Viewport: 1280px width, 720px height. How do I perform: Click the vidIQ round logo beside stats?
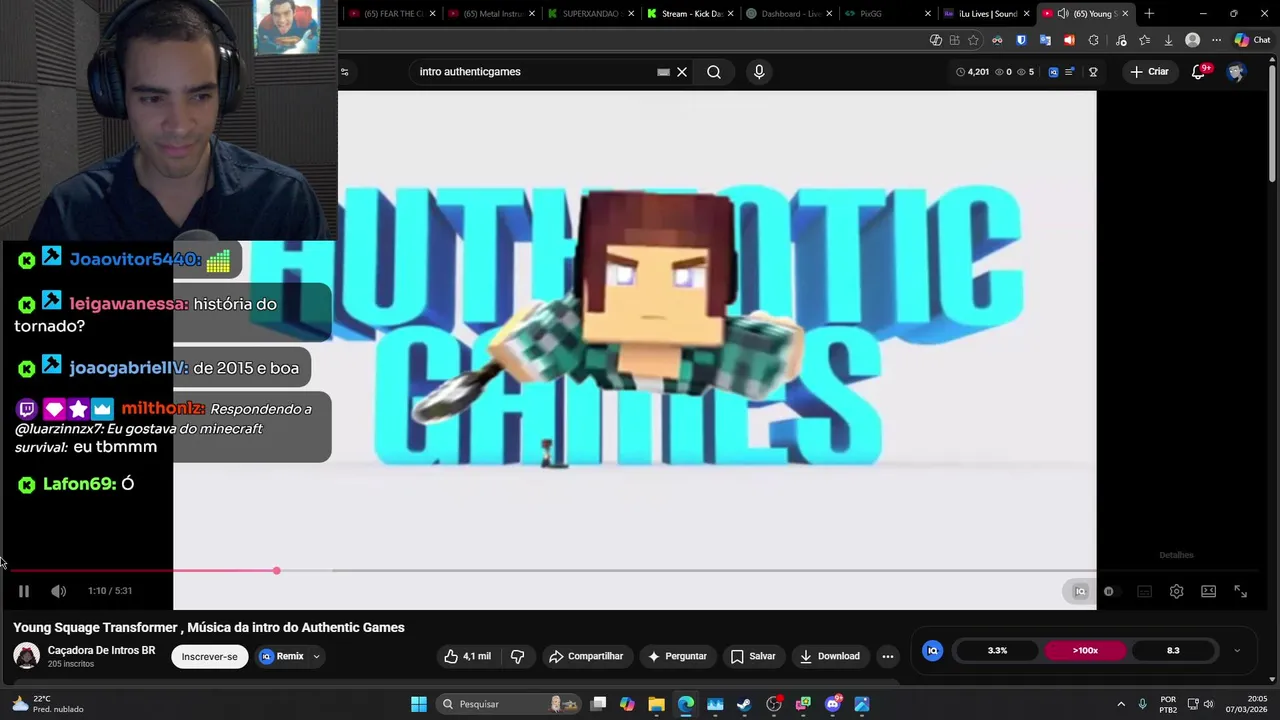(932, 650)
